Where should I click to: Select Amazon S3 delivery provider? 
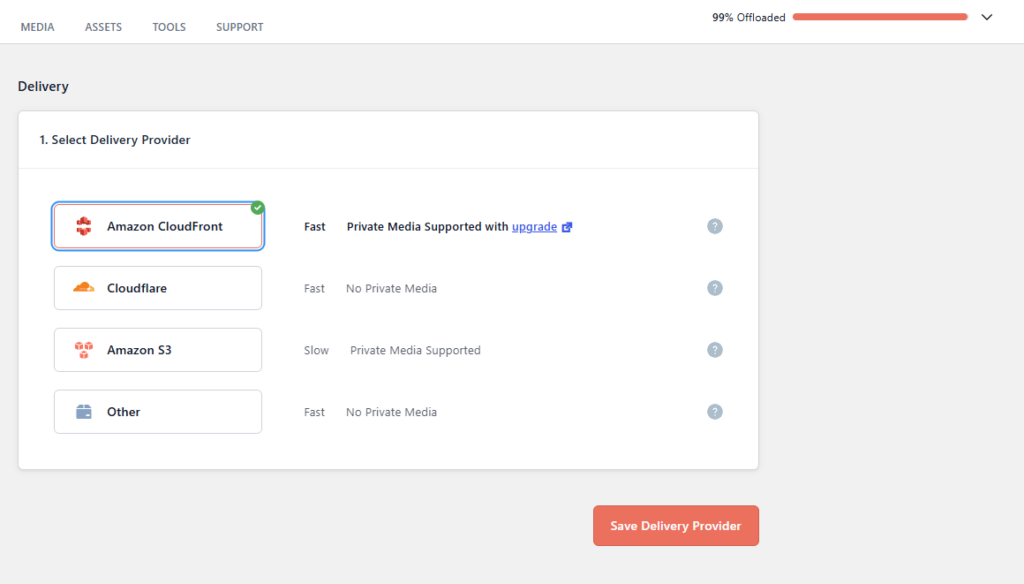pos(158,350)
